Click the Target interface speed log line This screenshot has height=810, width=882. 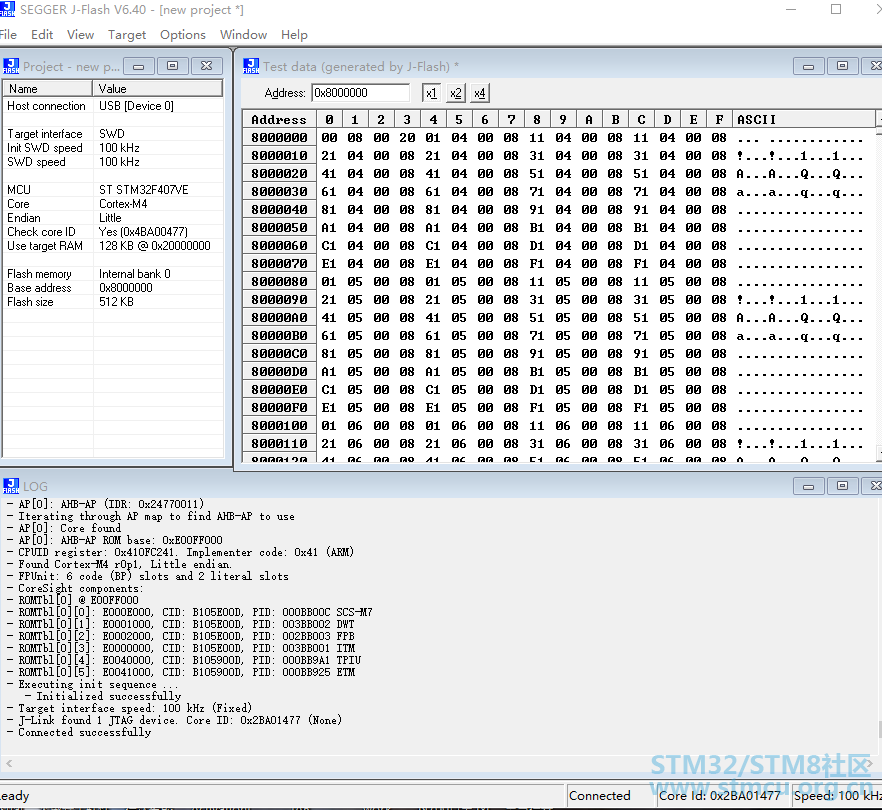(129, 708)
